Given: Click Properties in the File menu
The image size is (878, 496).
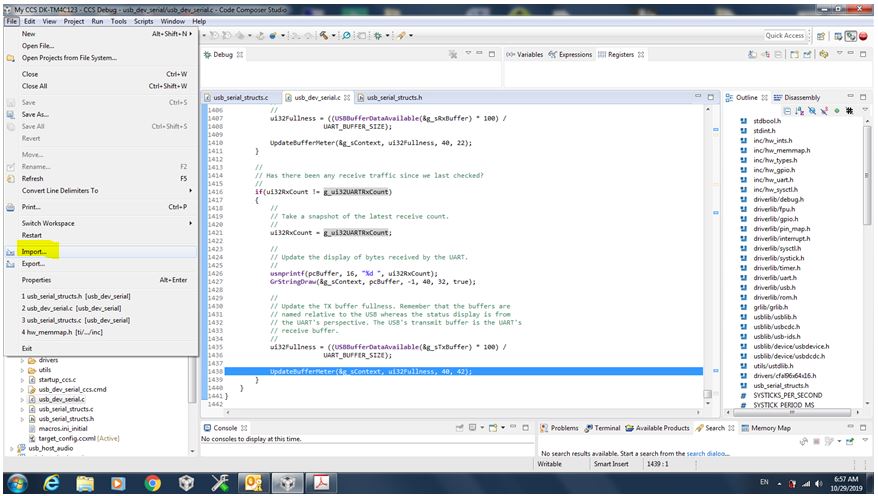Looking at the screenshot, I should click(x=101, y=280).
